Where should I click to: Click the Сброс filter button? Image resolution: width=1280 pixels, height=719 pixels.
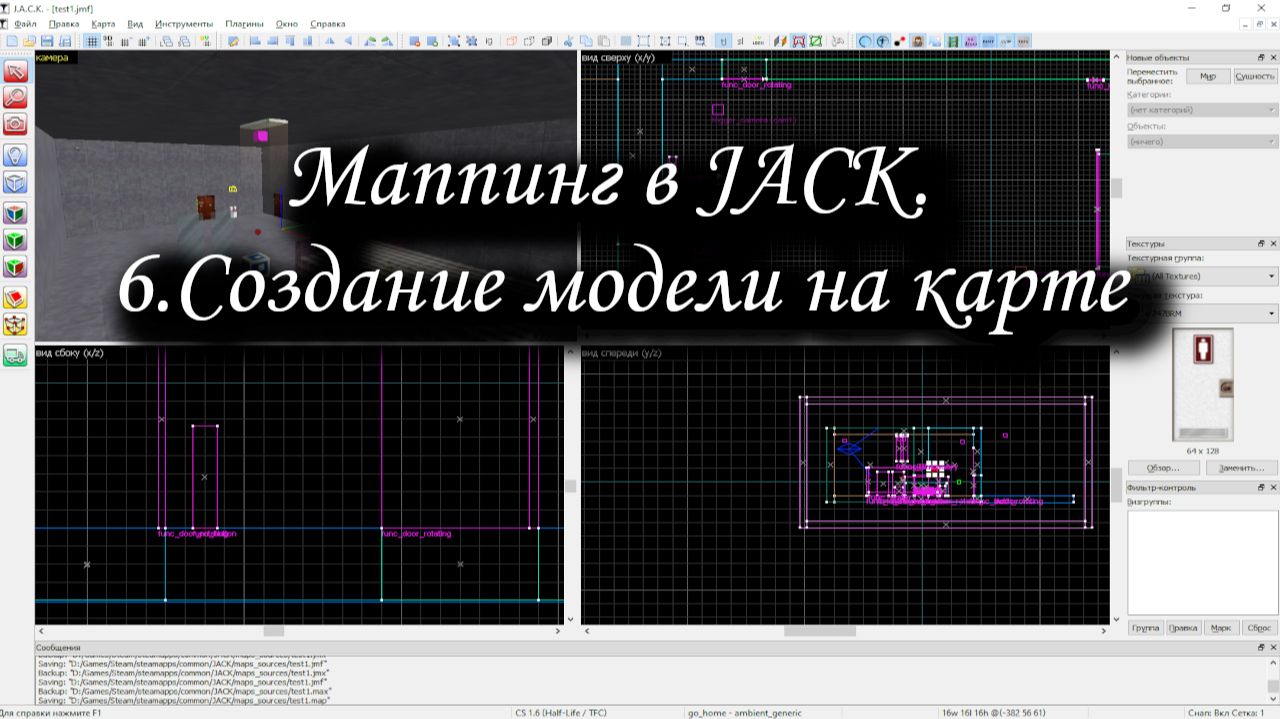pyautogui.click(x=1258, y=628)
